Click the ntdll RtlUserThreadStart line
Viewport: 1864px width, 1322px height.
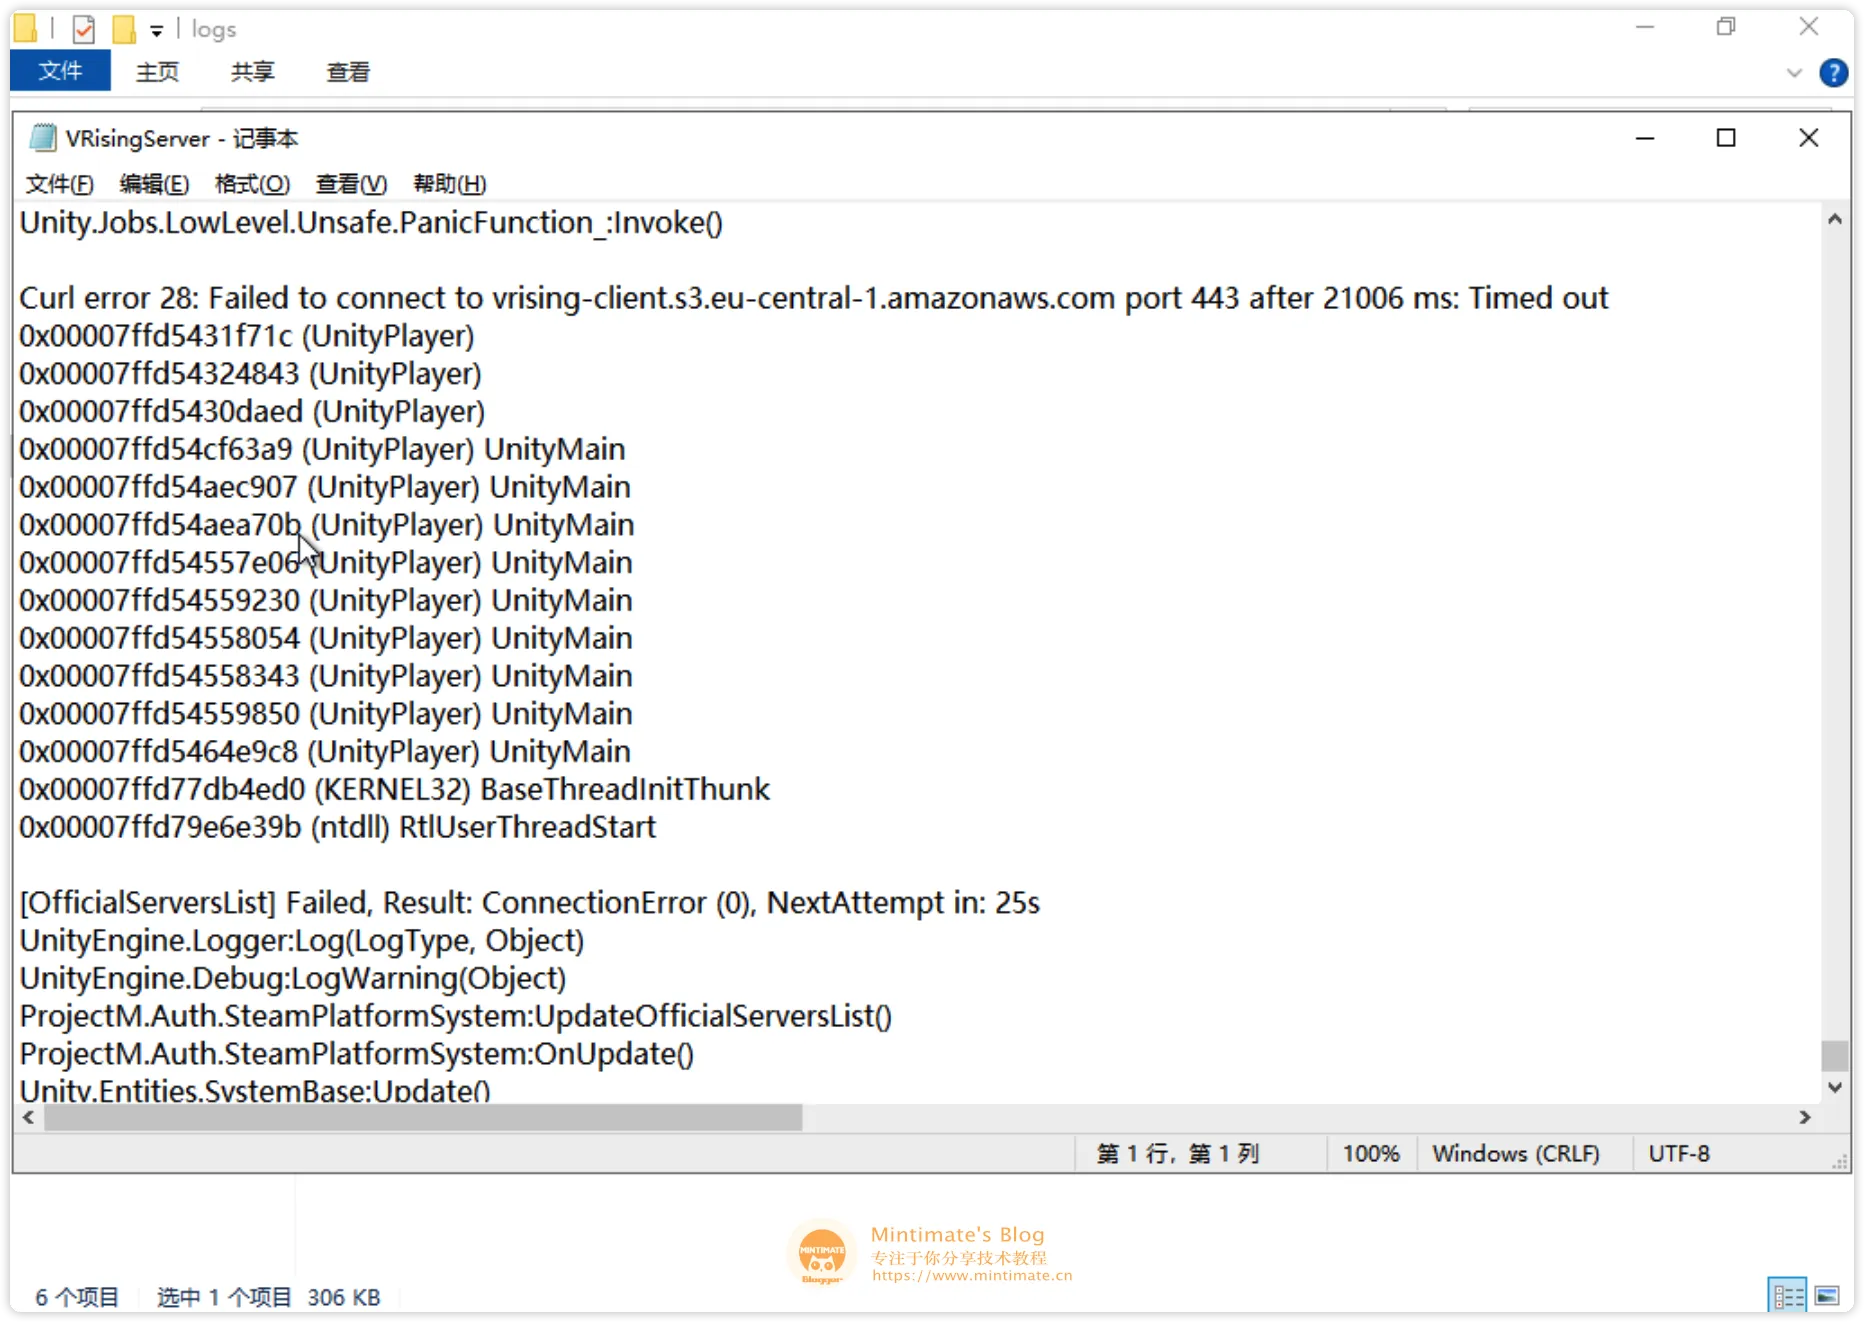337,827
